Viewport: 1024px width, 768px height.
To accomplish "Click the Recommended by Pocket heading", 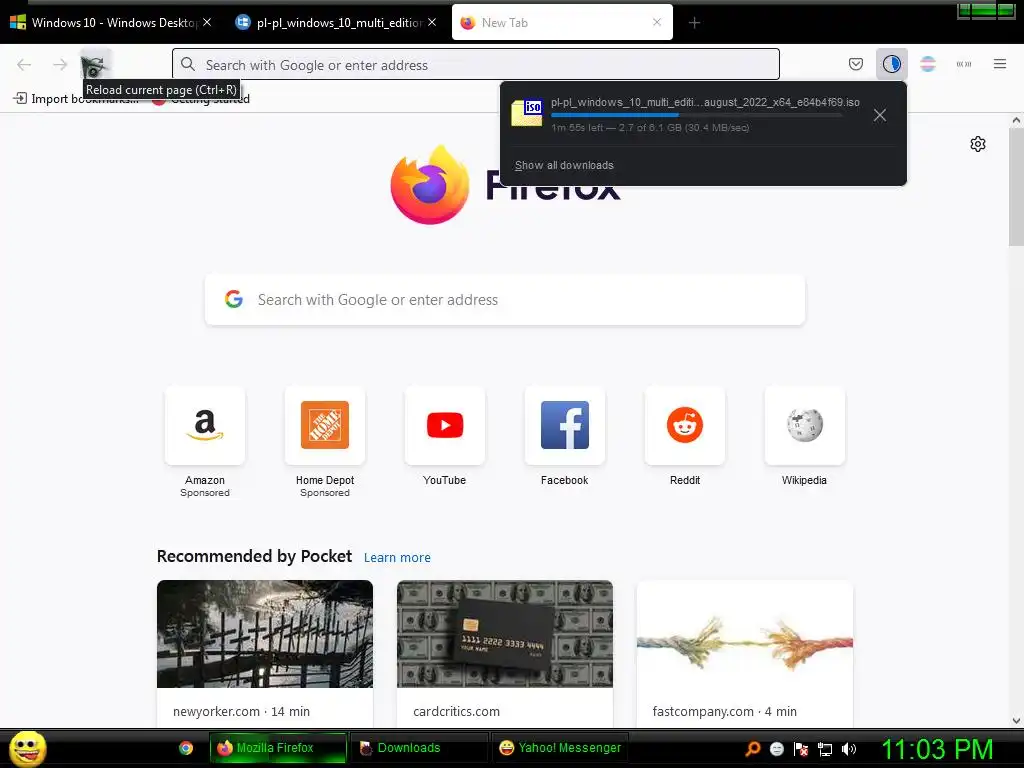I will click(x=254, y=556).
